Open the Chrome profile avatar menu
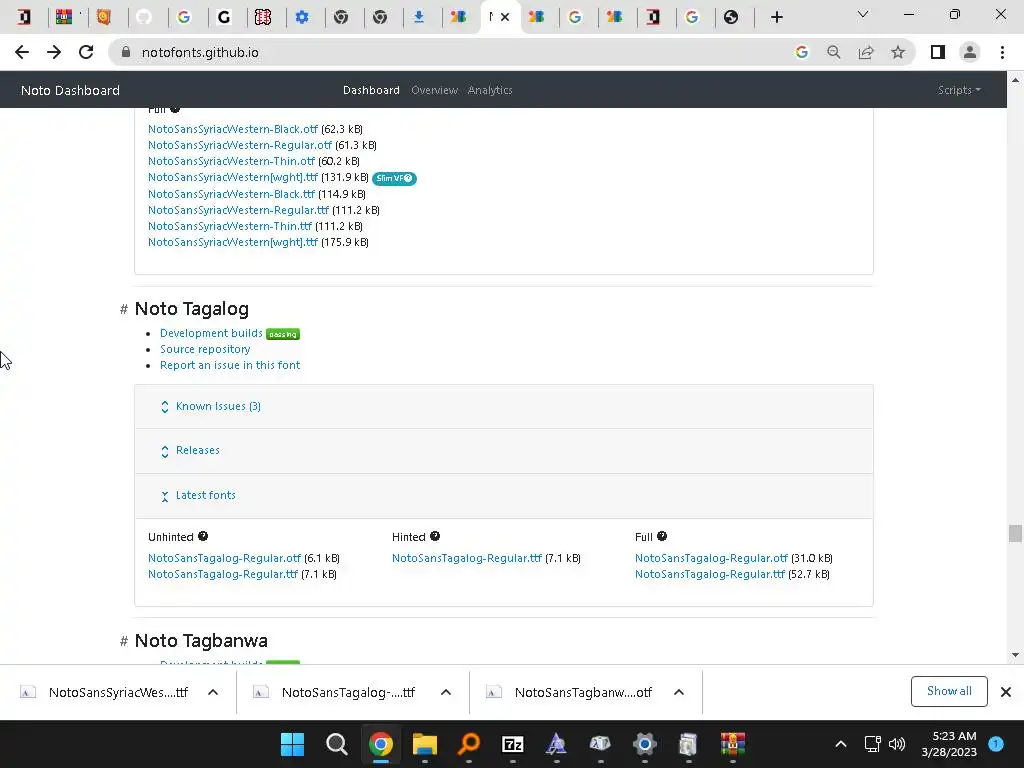Viewport: 1024px width, 768px height. click(970, 52)
